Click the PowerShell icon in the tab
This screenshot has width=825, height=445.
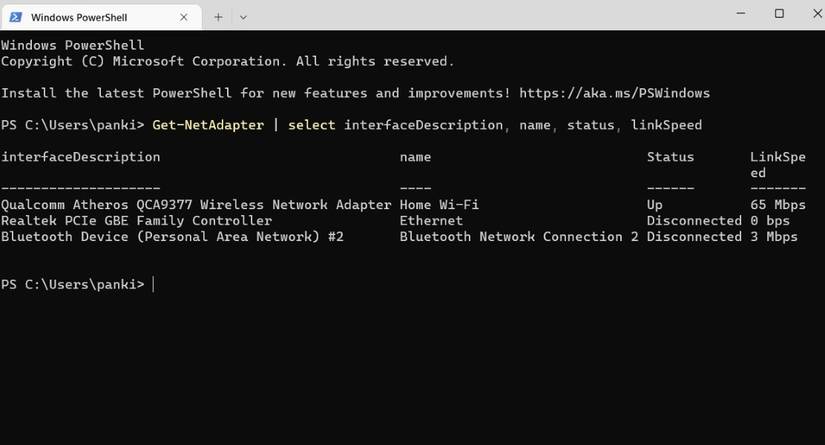coord(16,17)
